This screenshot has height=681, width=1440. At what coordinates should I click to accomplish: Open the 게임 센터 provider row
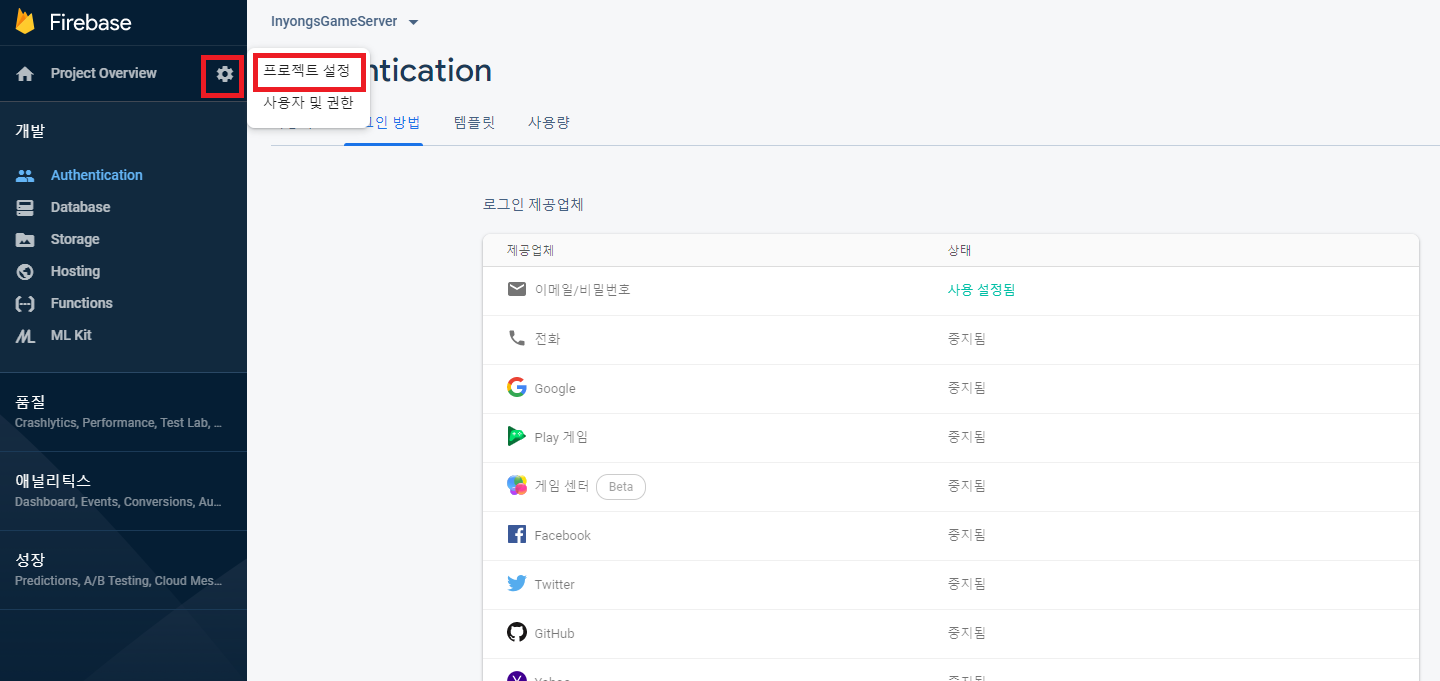[x=950, y=486]
